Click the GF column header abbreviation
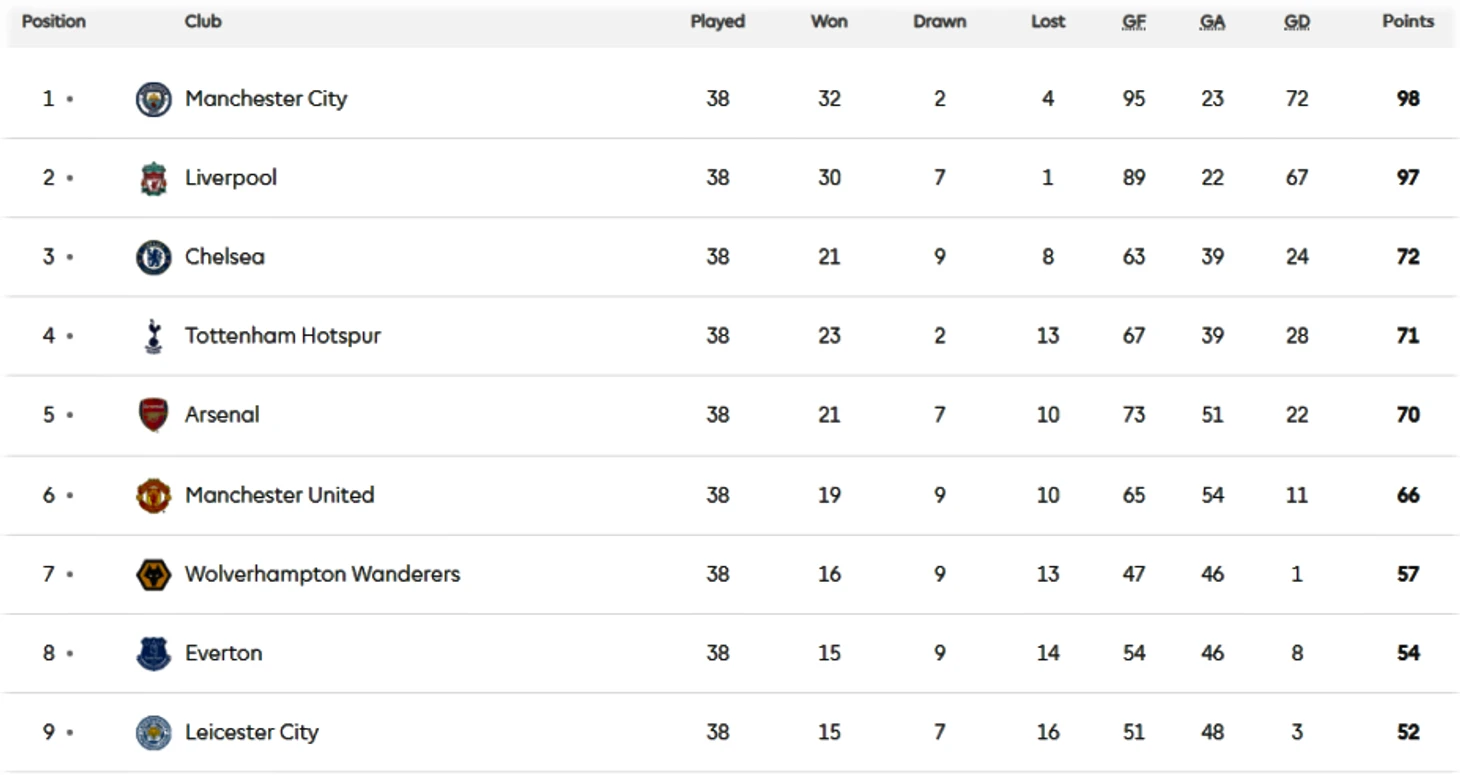Image resolution: width=1460 pixels, height=775 pixels. tap(1134, 21)
